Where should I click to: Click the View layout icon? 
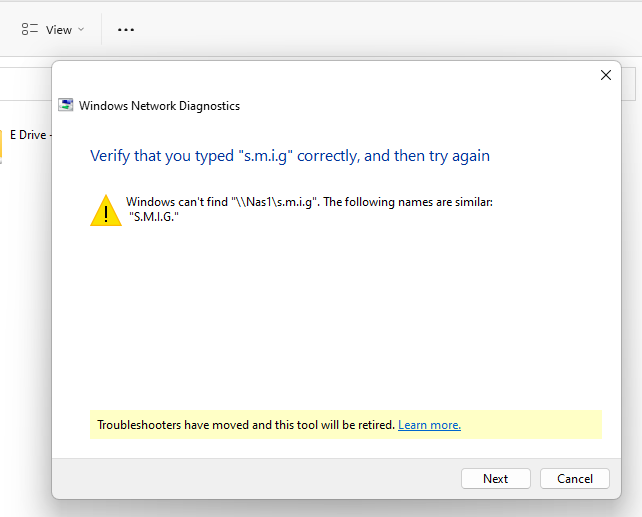pyautogui.click(x=30, y=30)
